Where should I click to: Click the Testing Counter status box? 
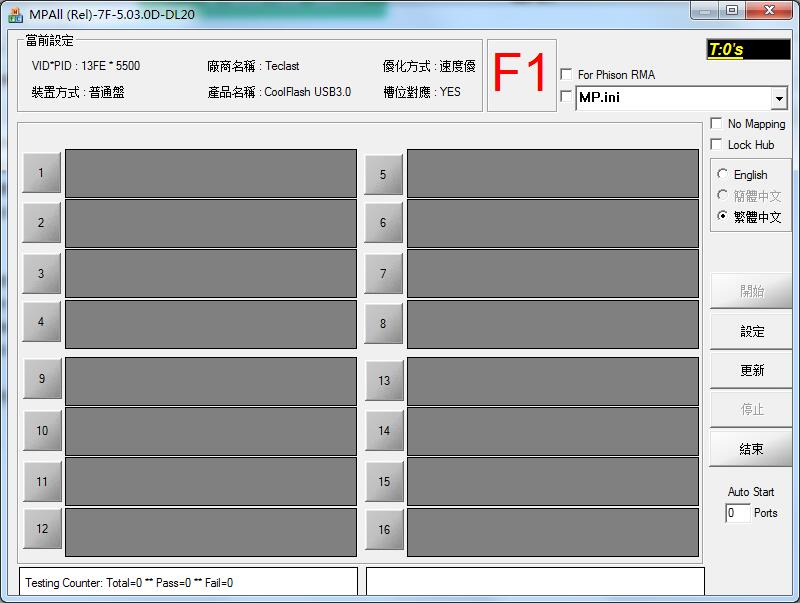(188, 582)
